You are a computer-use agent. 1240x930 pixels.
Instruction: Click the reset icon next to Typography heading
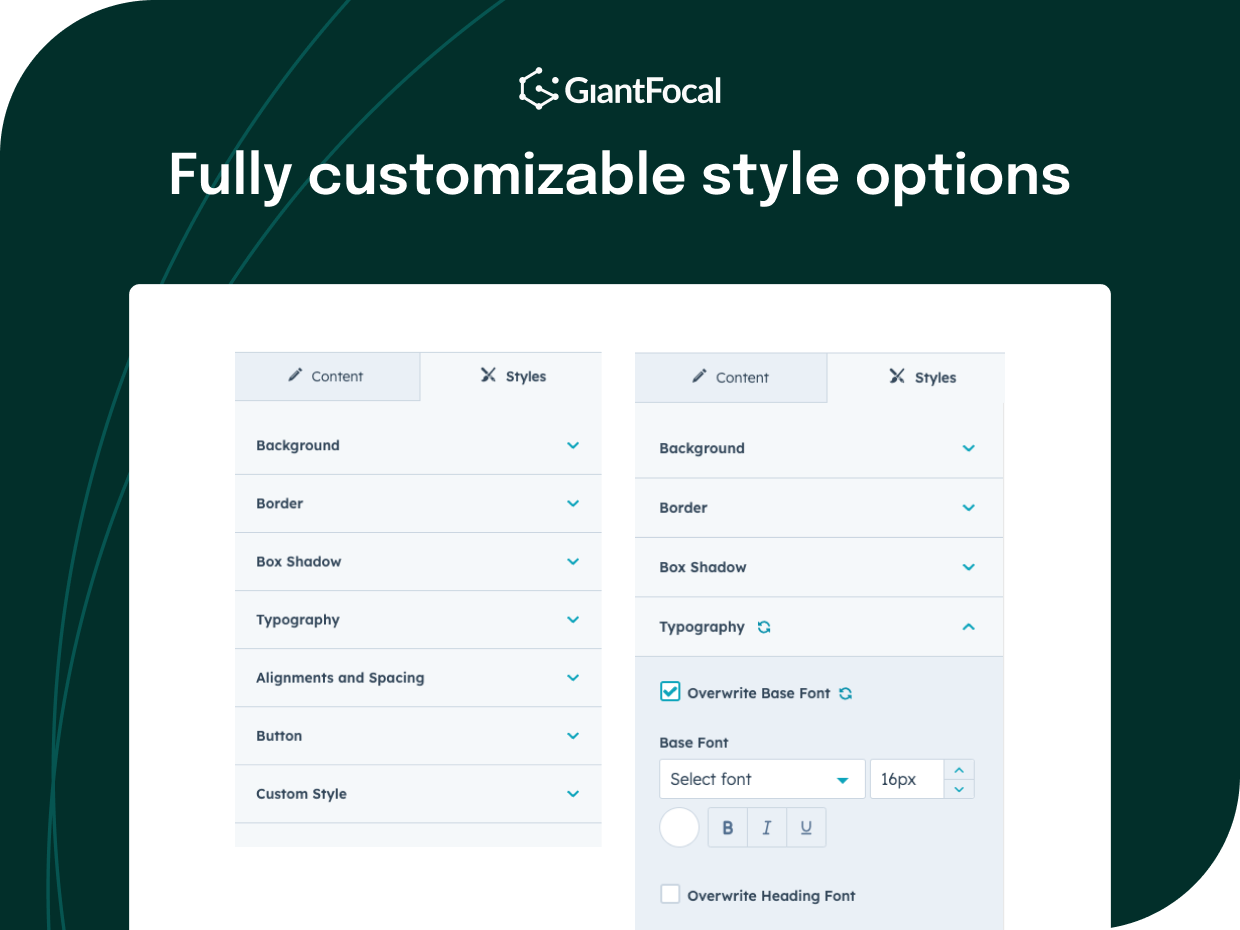(764, 627)
